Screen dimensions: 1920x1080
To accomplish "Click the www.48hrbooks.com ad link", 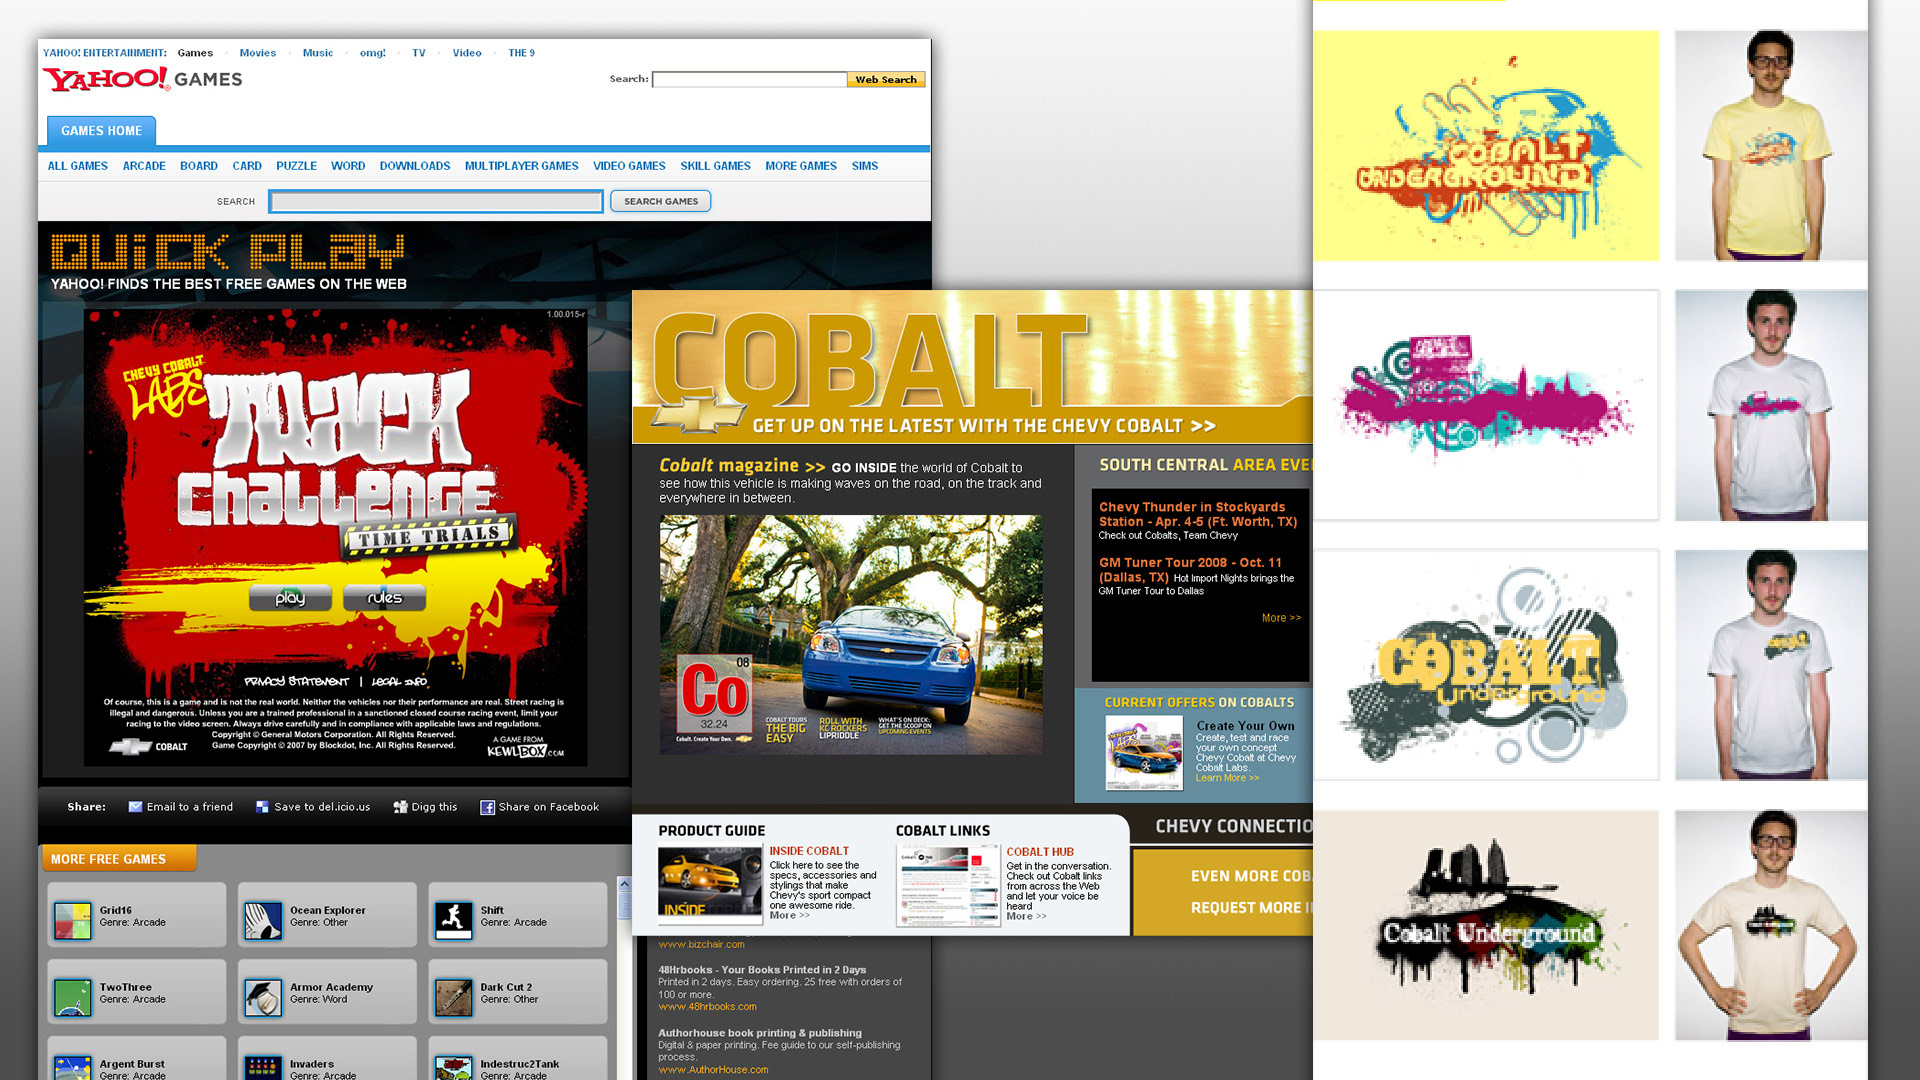I will click(707, 1007).
